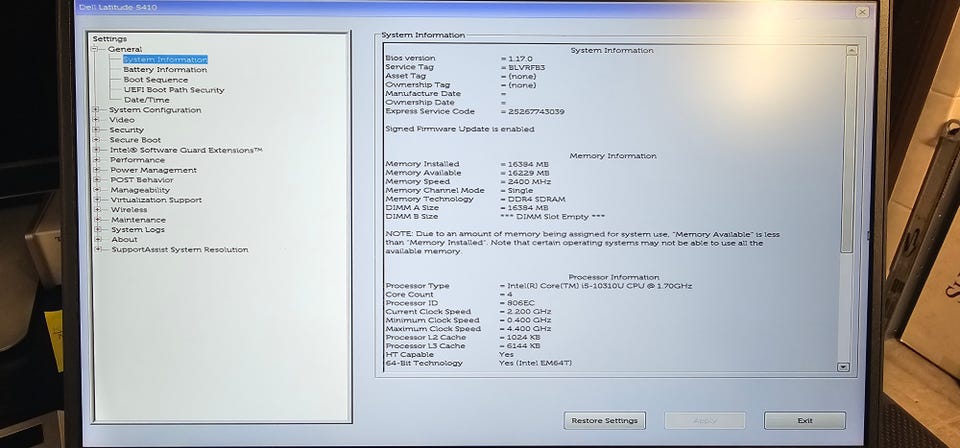960x448 pixels.
Task: Click the disabled Apply button
Action: 705,420
